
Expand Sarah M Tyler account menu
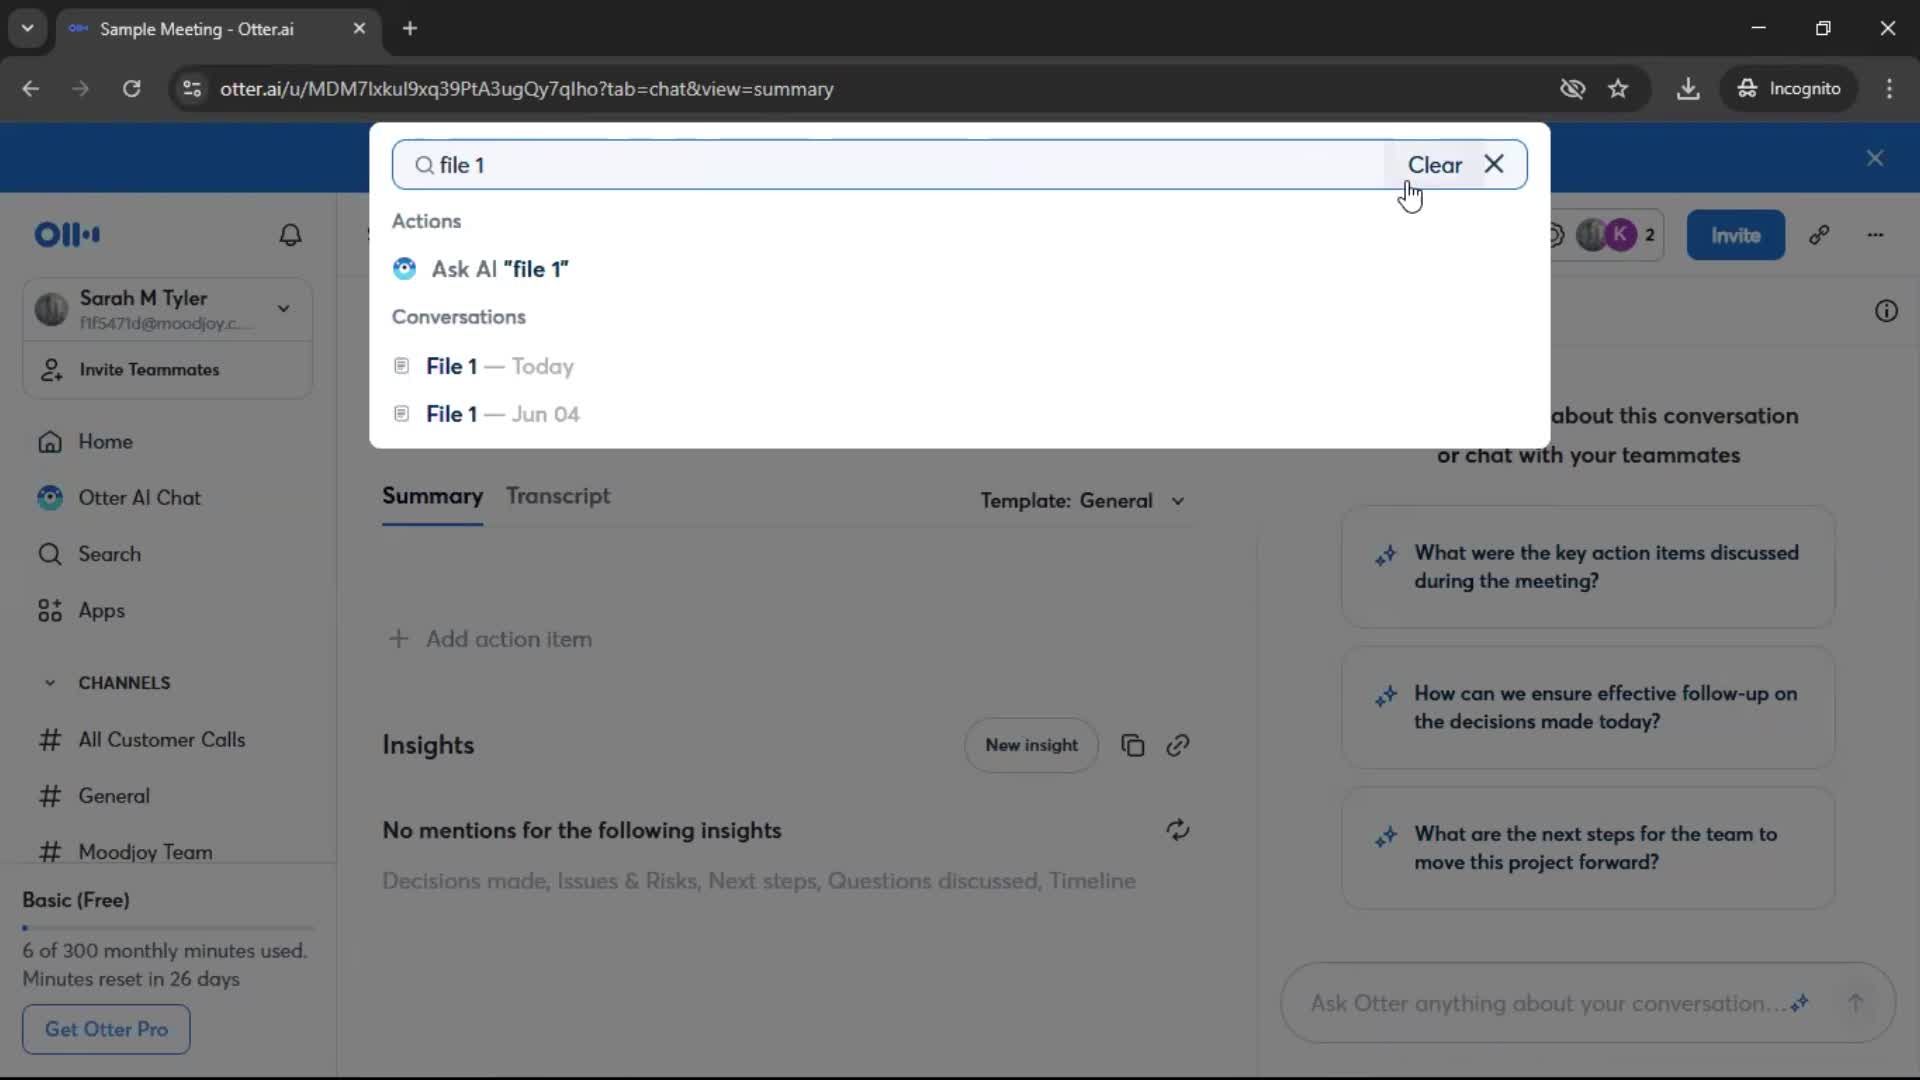pos(284,309)
